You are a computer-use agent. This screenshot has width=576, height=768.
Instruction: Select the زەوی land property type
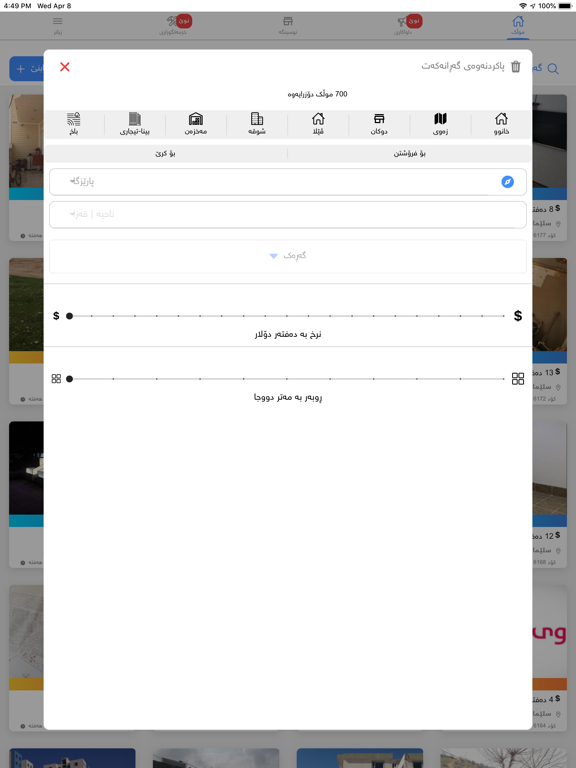(440, 123)
